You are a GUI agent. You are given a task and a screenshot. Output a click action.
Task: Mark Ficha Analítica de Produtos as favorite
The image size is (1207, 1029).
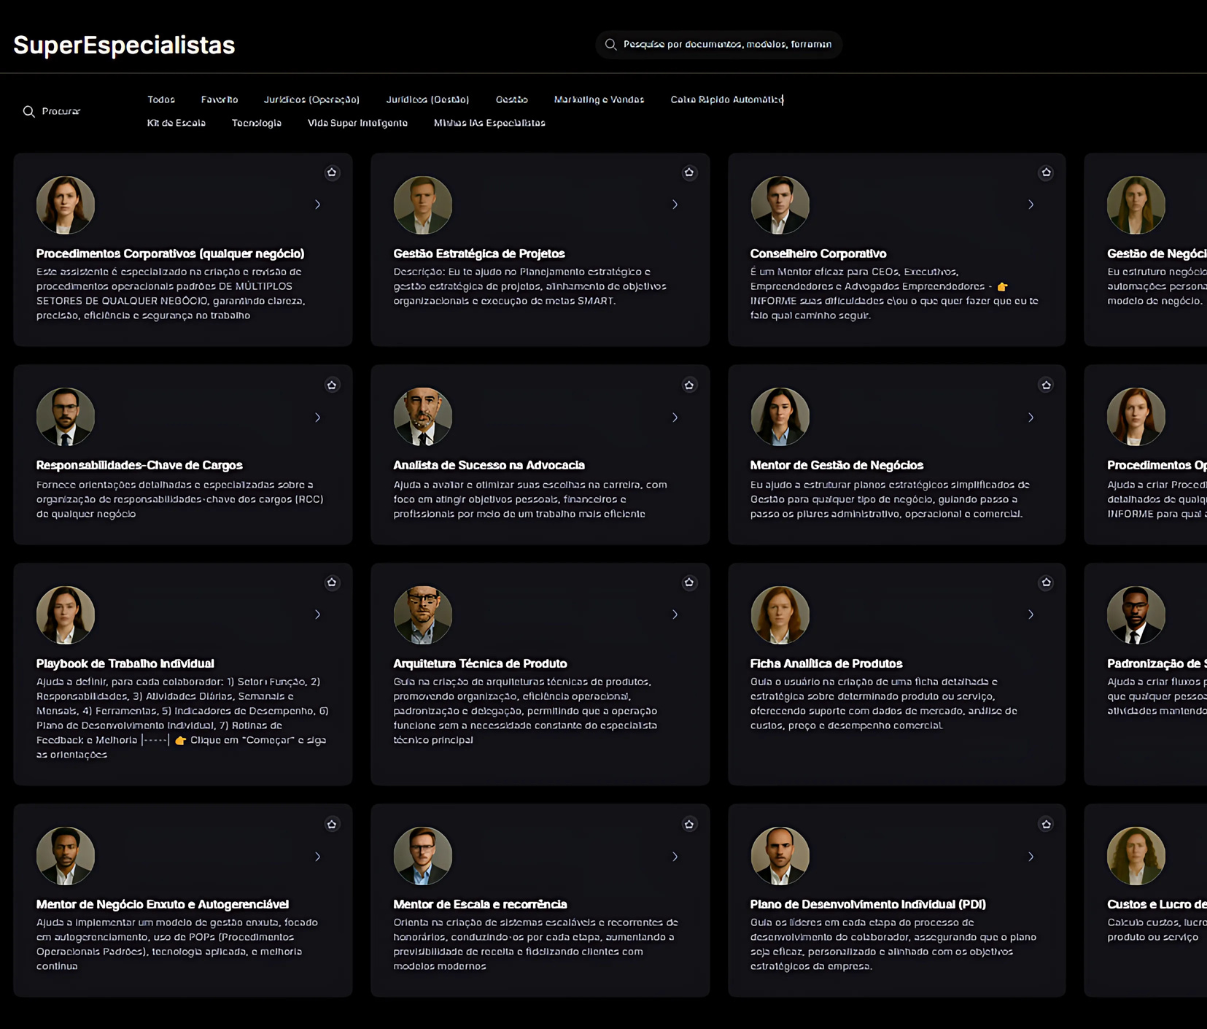[x=1046, y=583]
